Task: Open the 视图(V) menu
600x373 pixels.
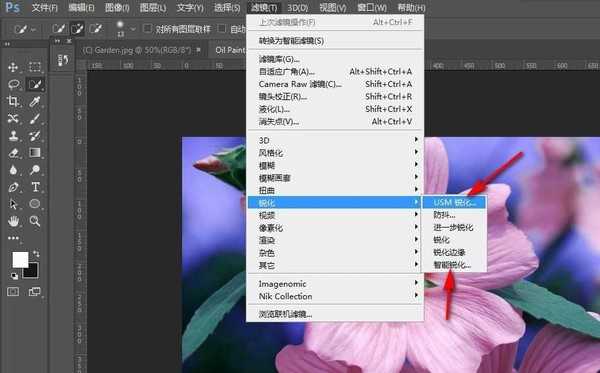Action: click(333, 8)
